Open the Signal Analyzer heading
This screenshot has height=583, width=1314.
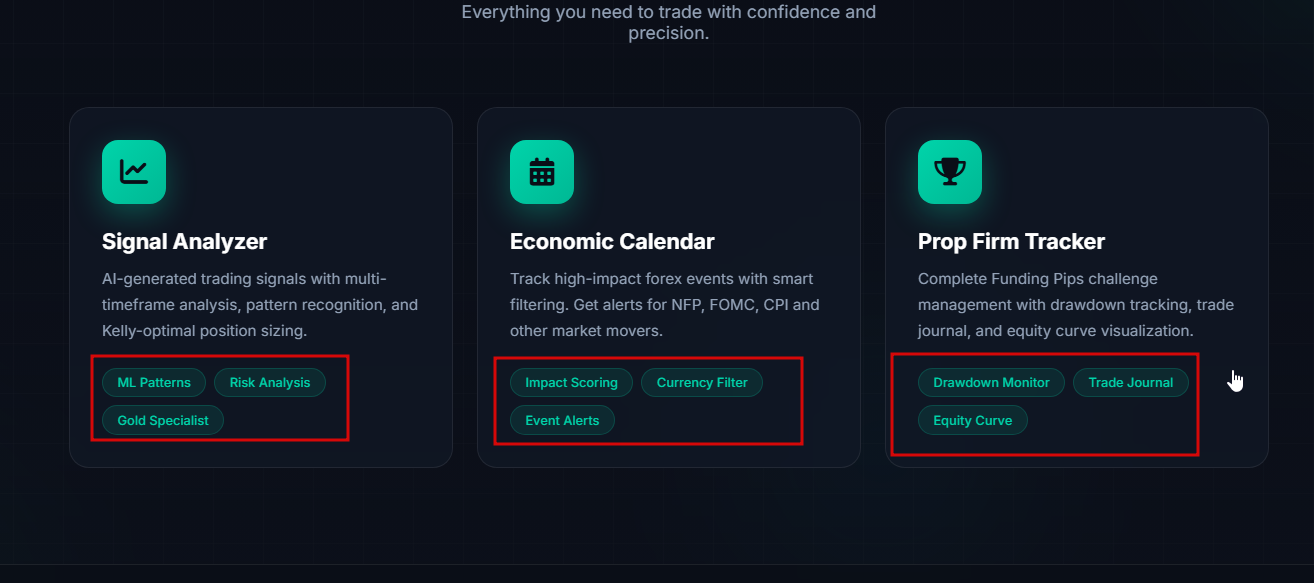[185, 241]
